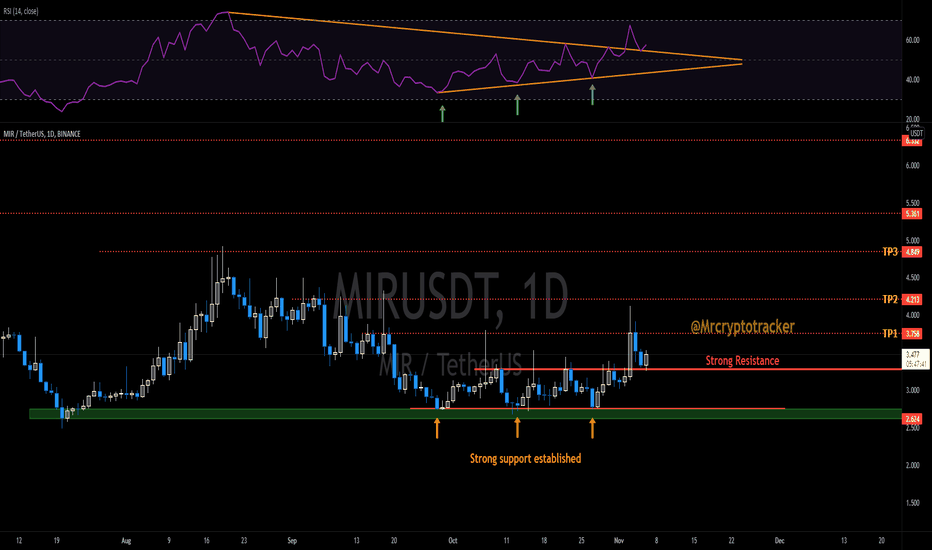Screen dimensions: 932x550
Task: Click the 3.000 price scale value
Action: click(912, 391)
